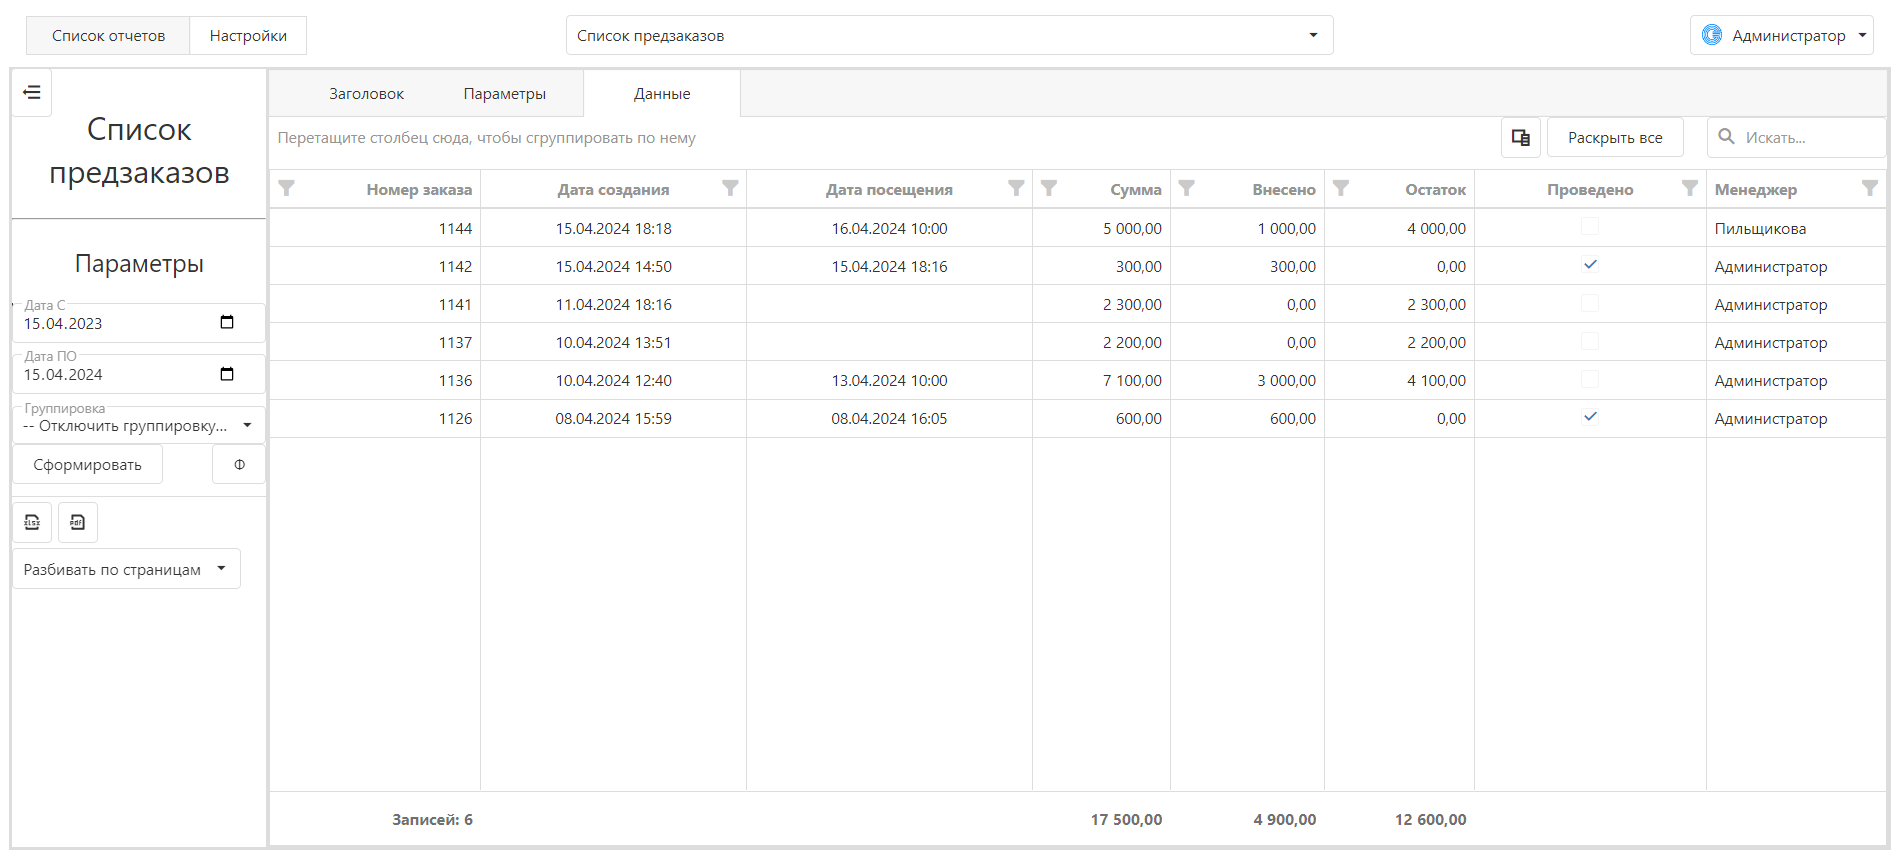The width and height of the screenshot is (1894, 856).
Task: Sort by the Дата посещения column header
Action: (889, 189)
